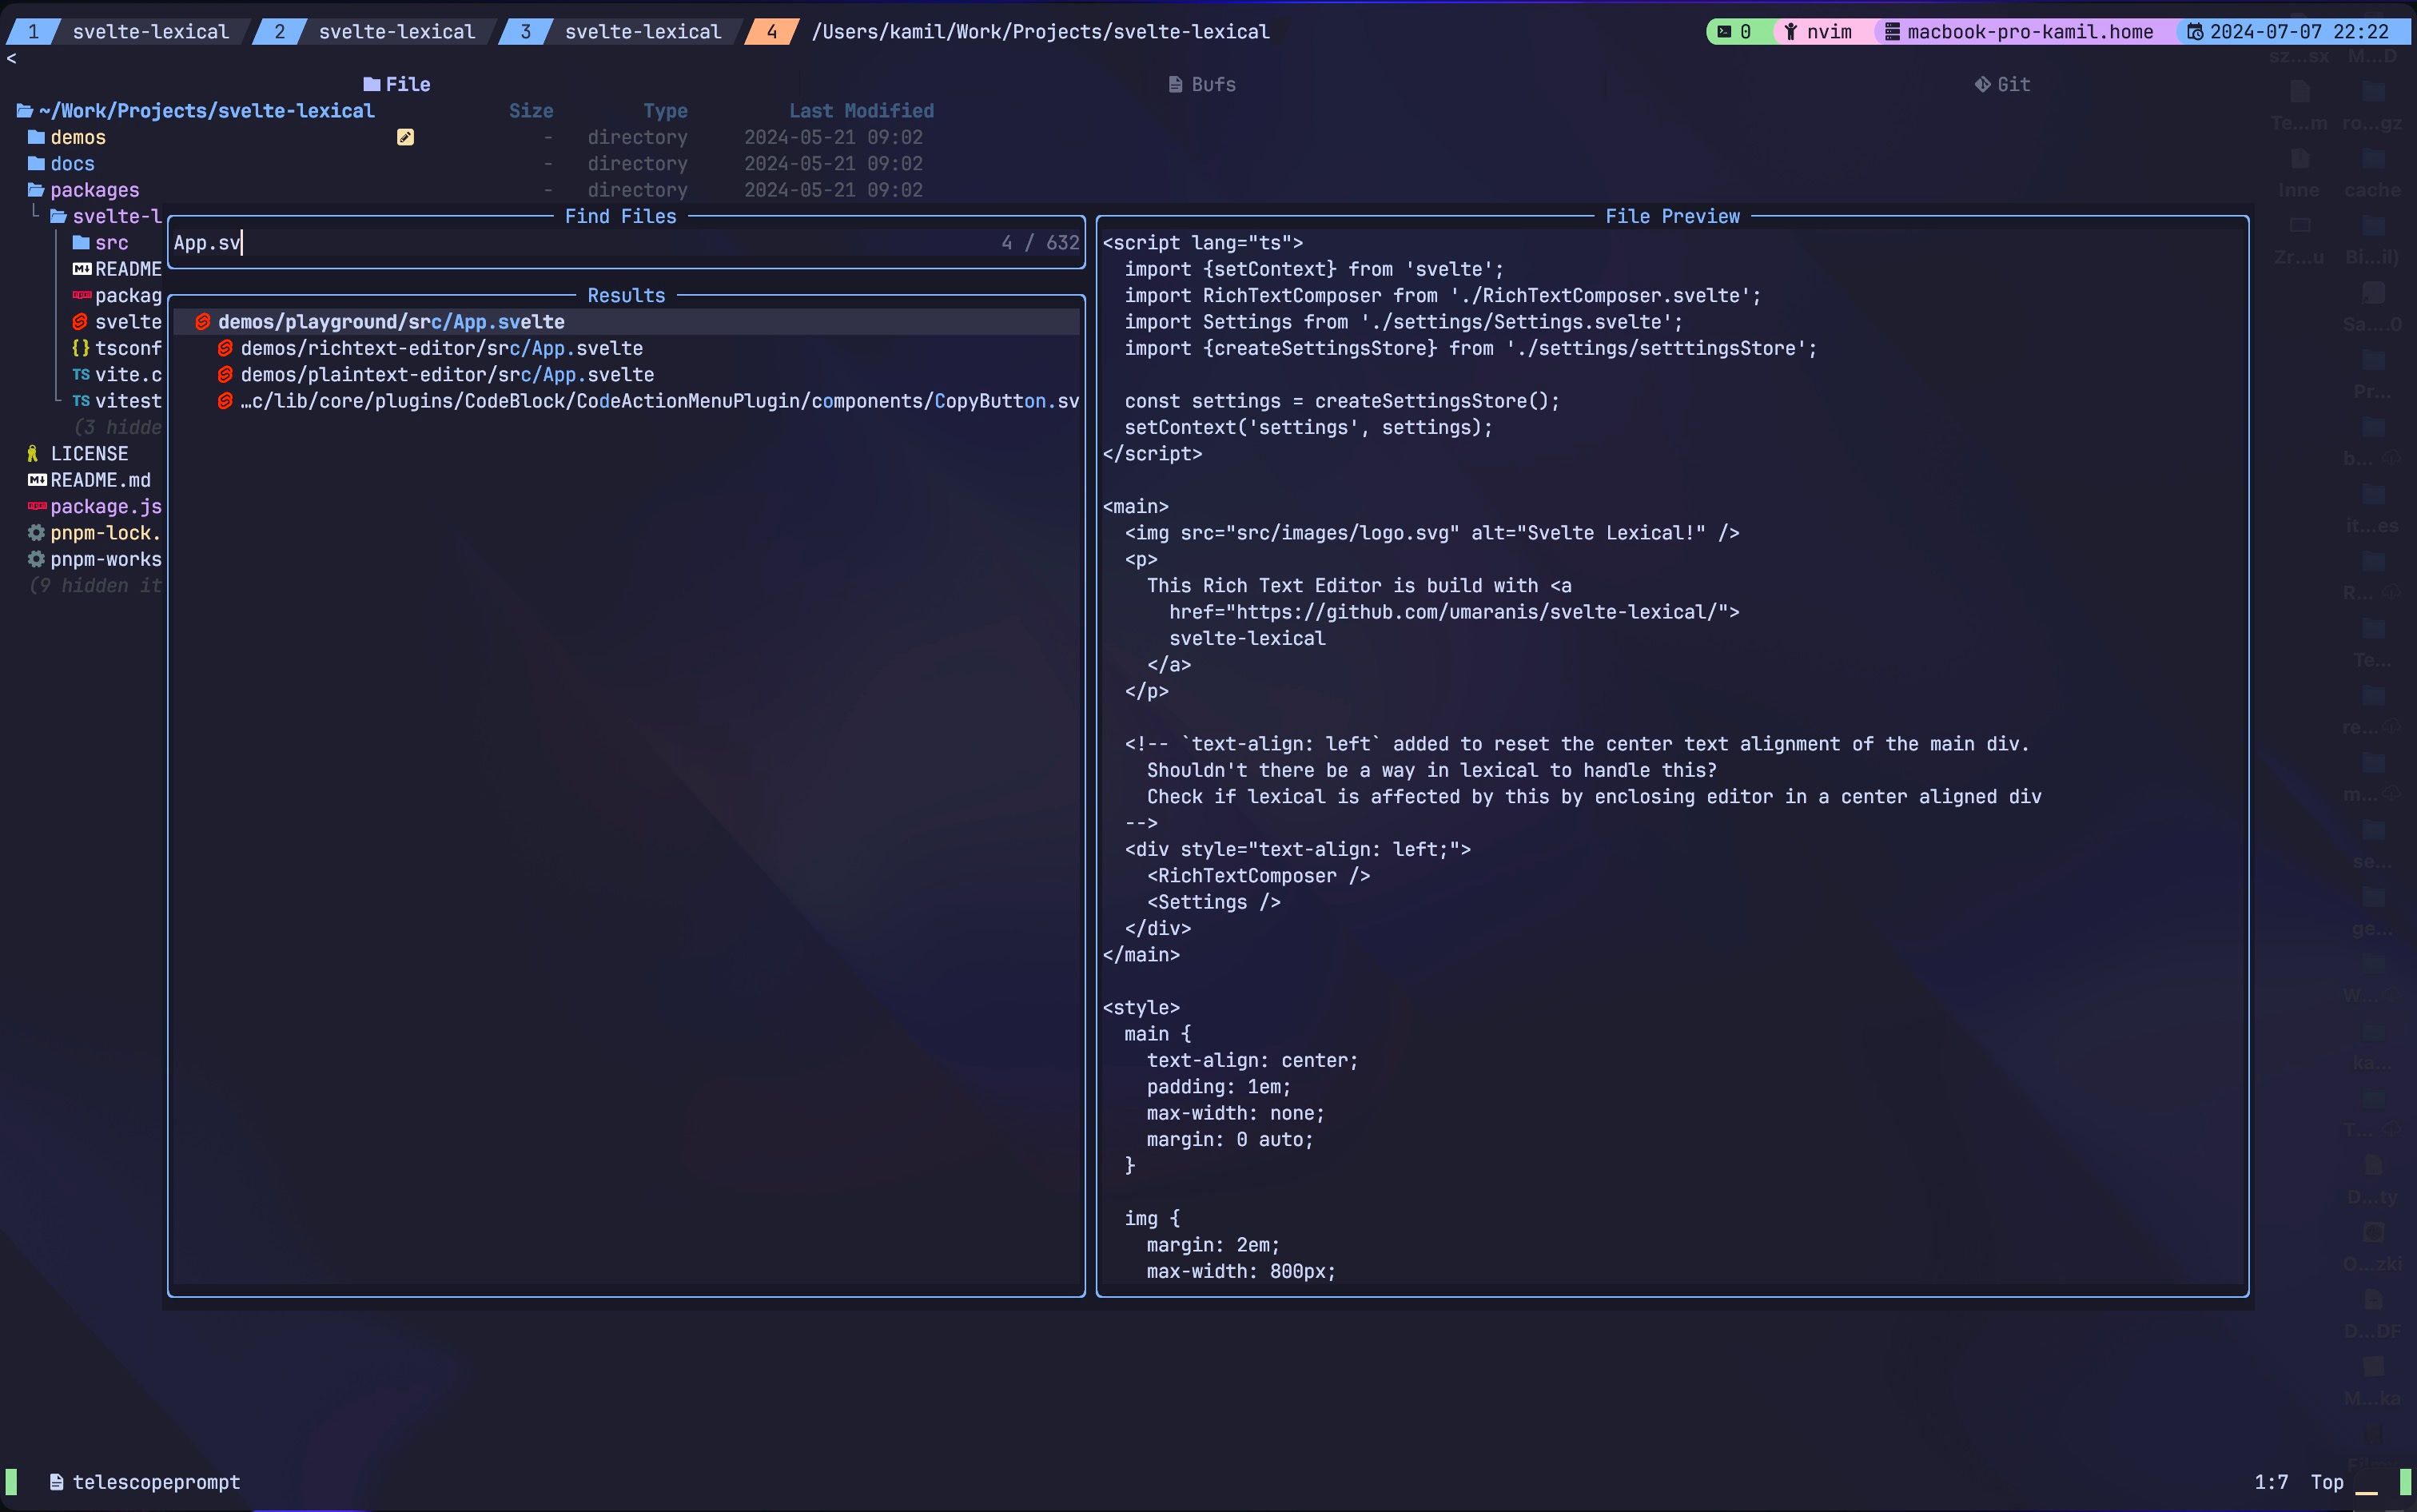Click the Top scroll indicator in the statusline

pos(2327,1482)
